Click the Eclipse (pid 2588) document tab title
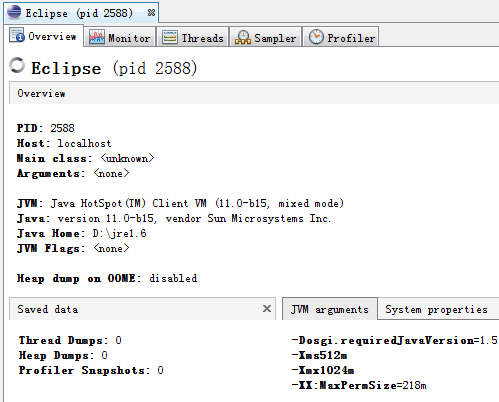Screen dimensions: 499x402 coord(79,13)
